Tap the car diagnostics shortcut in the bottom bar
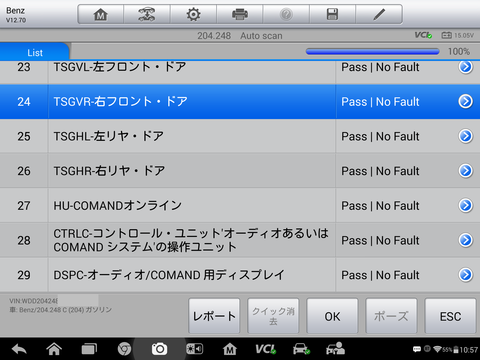Screen dimensions: 480x360 pos(301,349)
